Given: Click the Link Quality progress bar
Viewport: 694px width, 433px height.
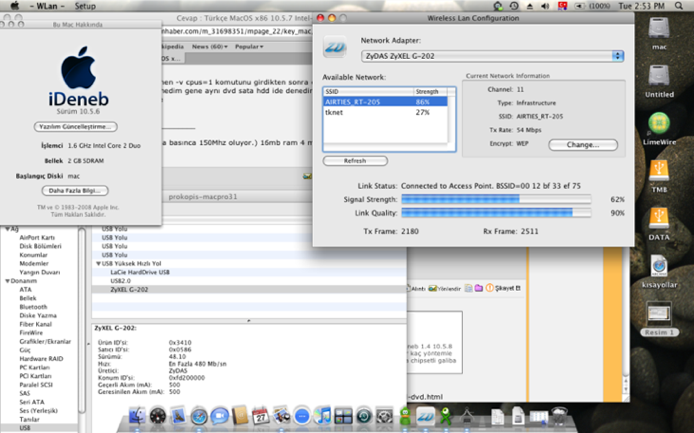Looking at the screenshot, I should pyautogui.click(x=496, y=213).
